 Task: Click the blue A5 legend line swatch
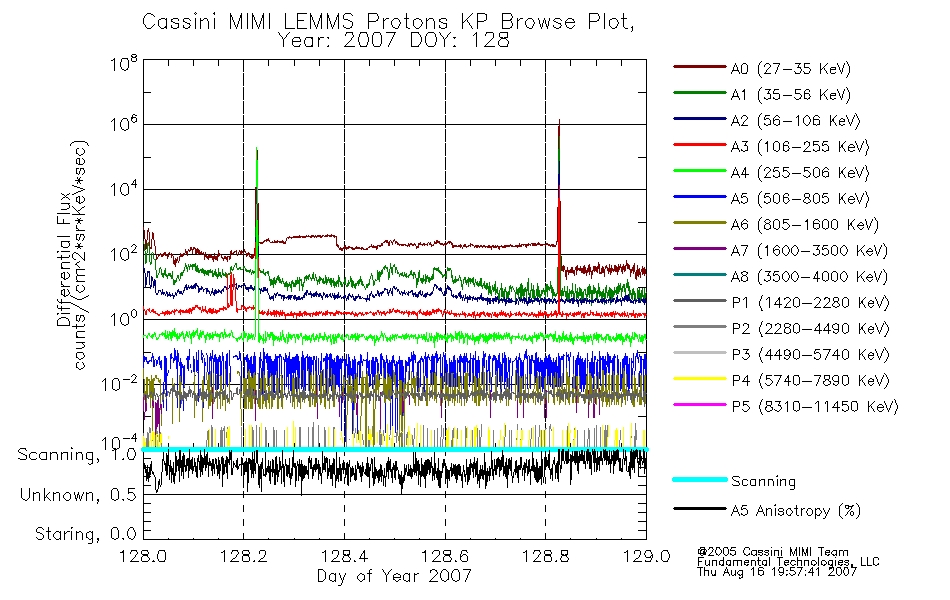699,197
